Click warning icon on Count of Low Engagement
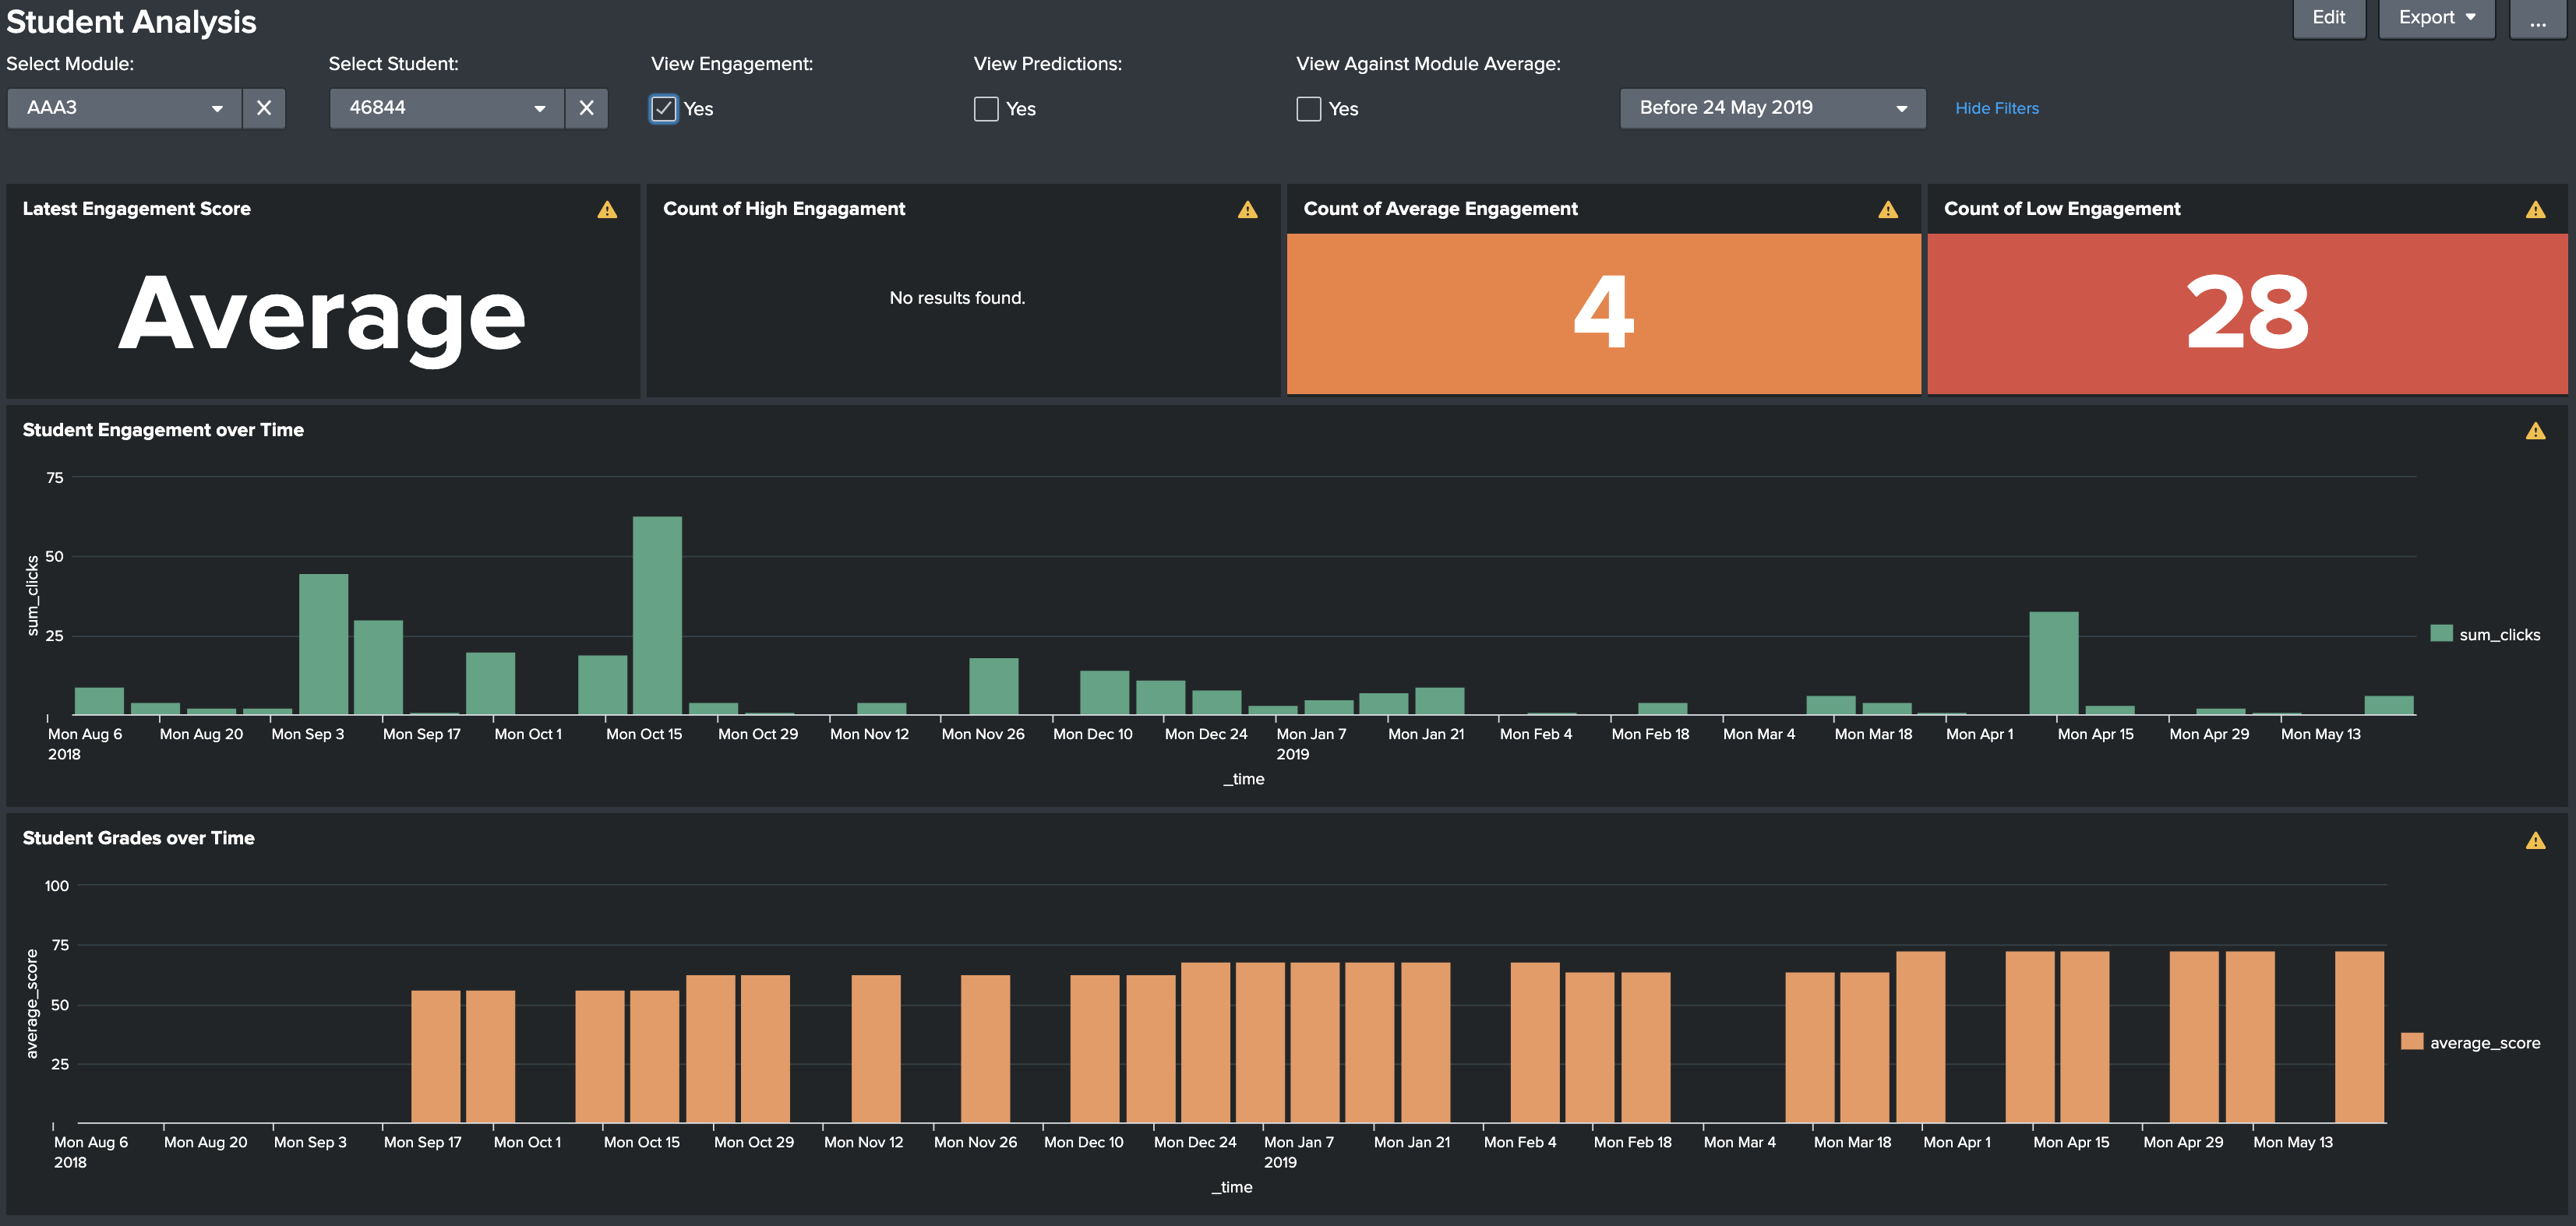Screen dimensions: 2576x1226 pos(2535,209)
